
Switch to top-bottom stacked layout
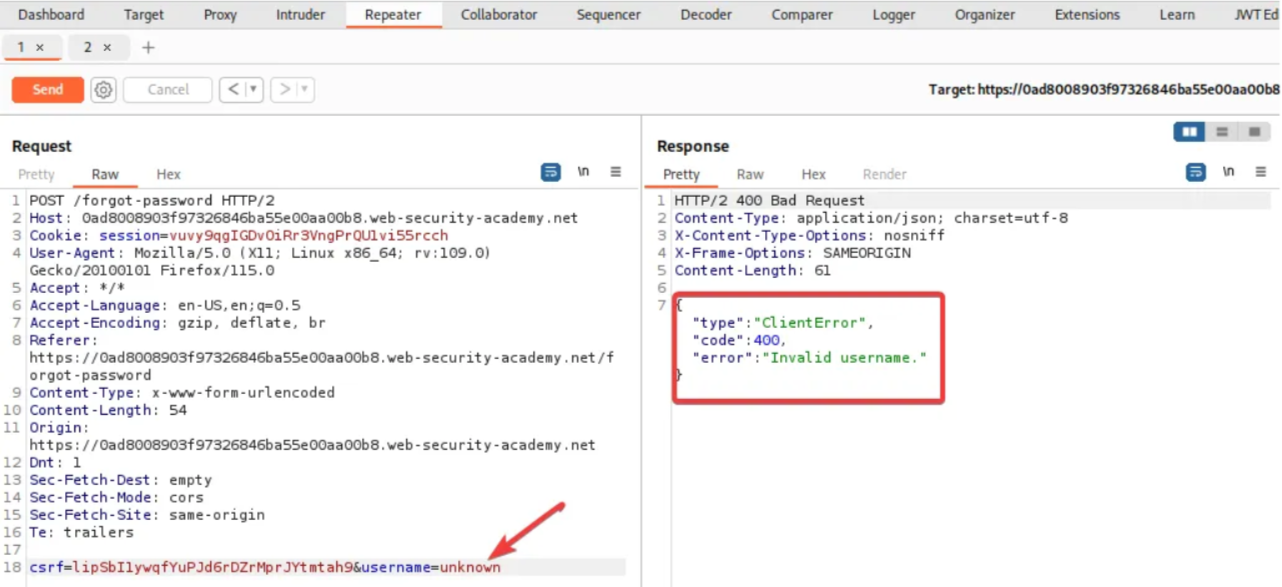pos(1221,132)
